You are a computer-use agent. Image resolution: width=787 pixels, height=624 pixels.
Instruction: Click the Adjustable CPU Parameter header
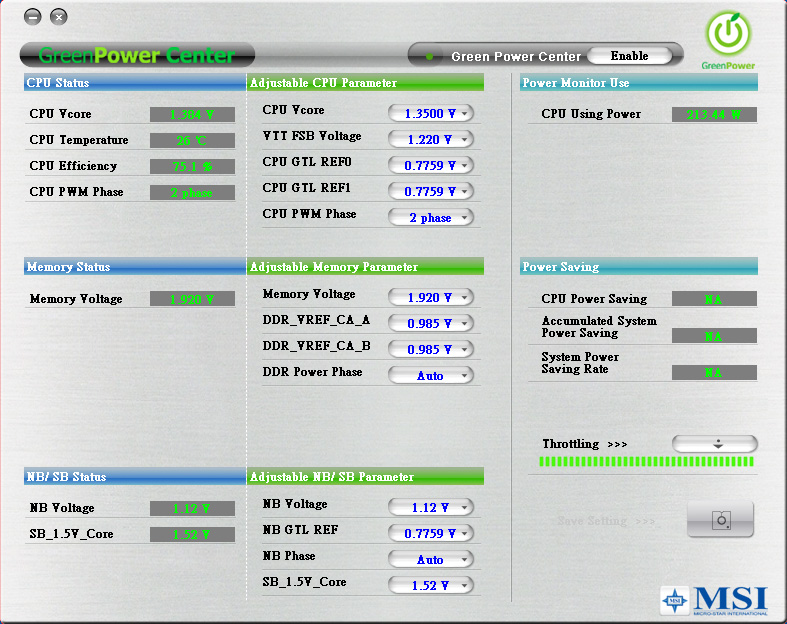tap(365, 82)
